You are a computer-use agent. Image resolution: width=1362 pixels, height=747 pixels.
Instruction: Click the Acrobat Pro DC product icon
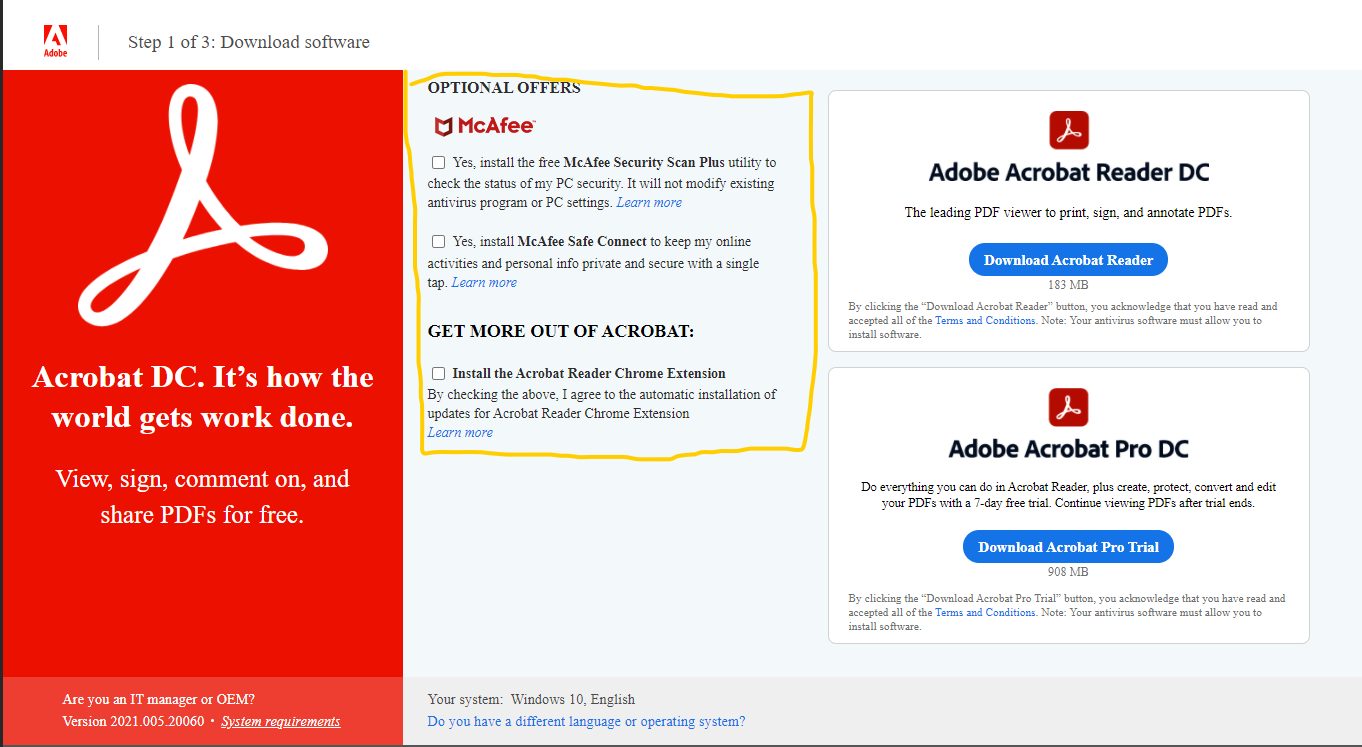point(1068,407)
